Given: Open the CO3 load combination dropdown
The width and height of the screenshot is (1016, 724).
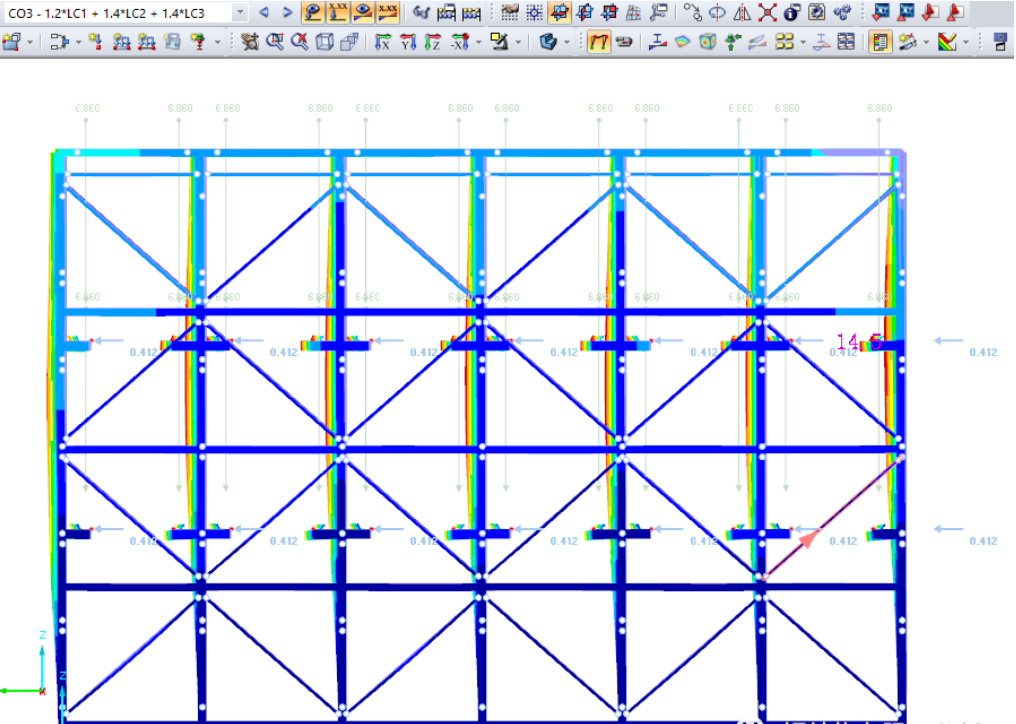Looking at the screenshot, I should 240,13.
